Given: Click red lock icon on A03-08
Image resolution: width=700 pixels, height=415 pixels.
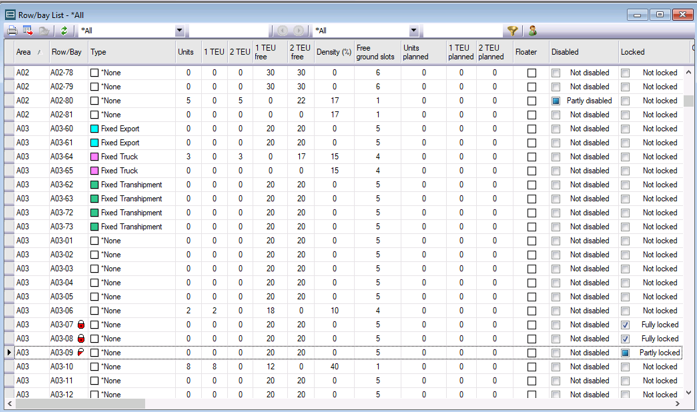Looking at the screenshot, I should tap(81, 338).
